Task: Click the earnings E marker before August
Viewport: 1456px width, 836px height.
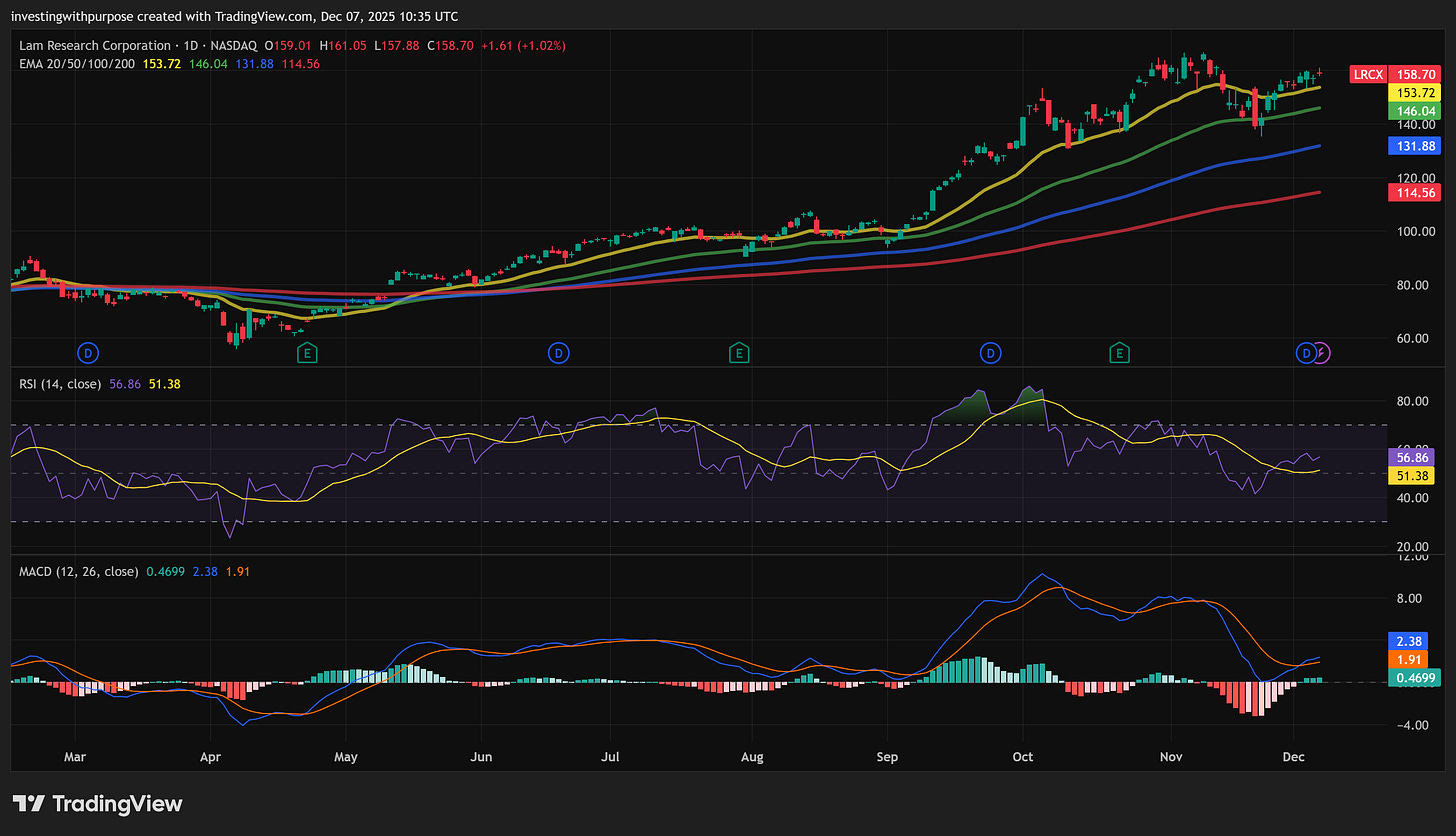Action: coord(738,352)
